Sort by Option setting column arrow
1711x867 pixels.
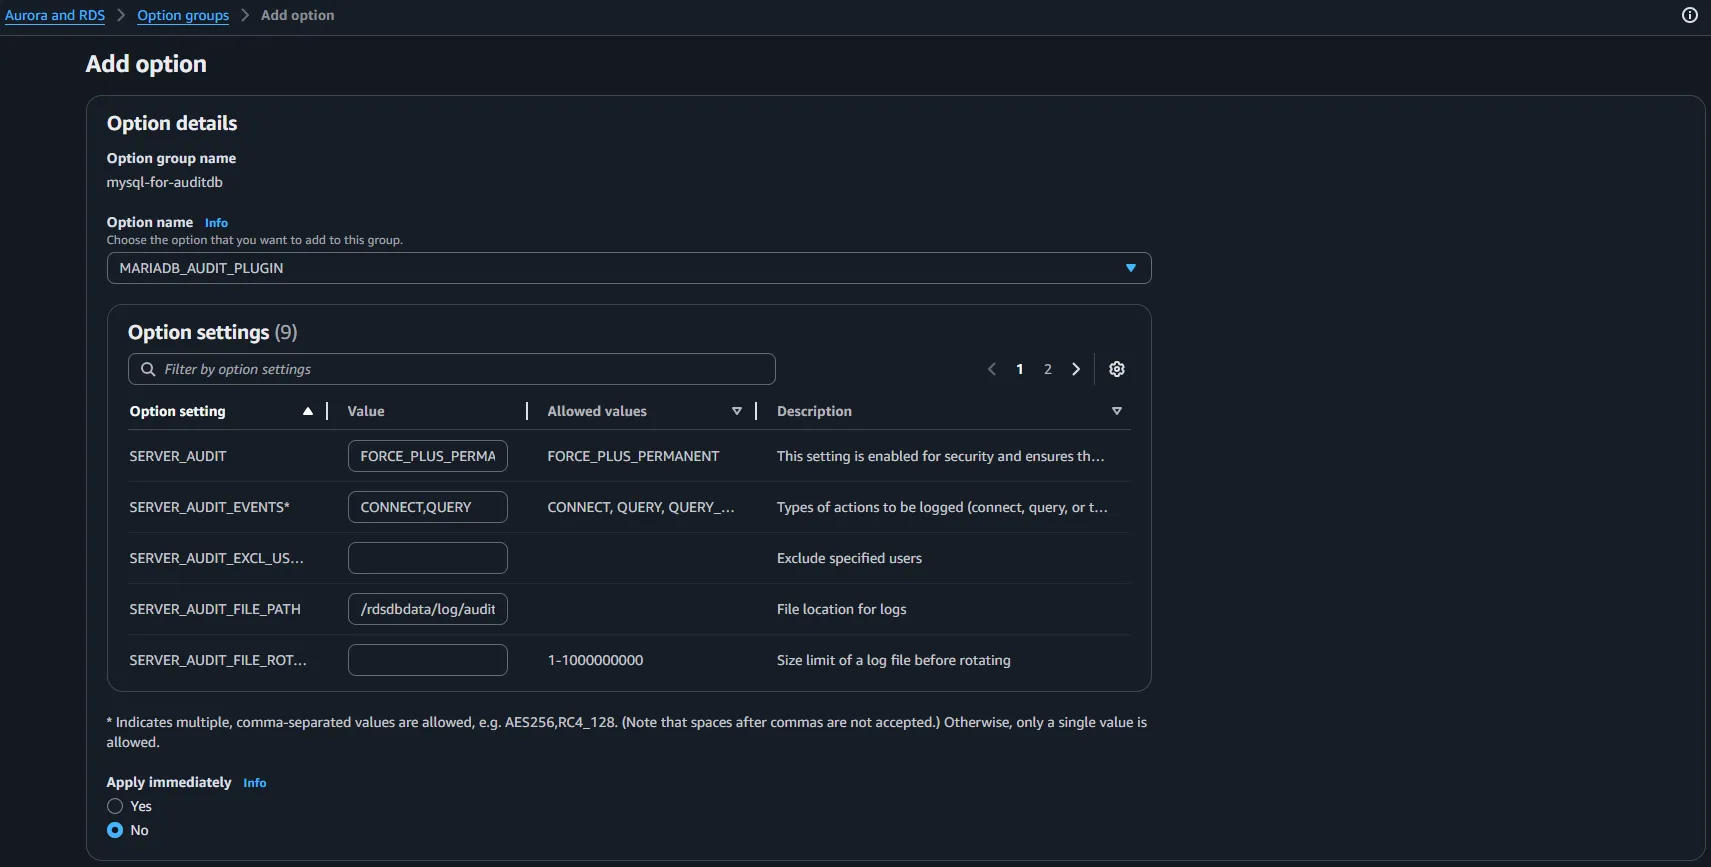307,411
